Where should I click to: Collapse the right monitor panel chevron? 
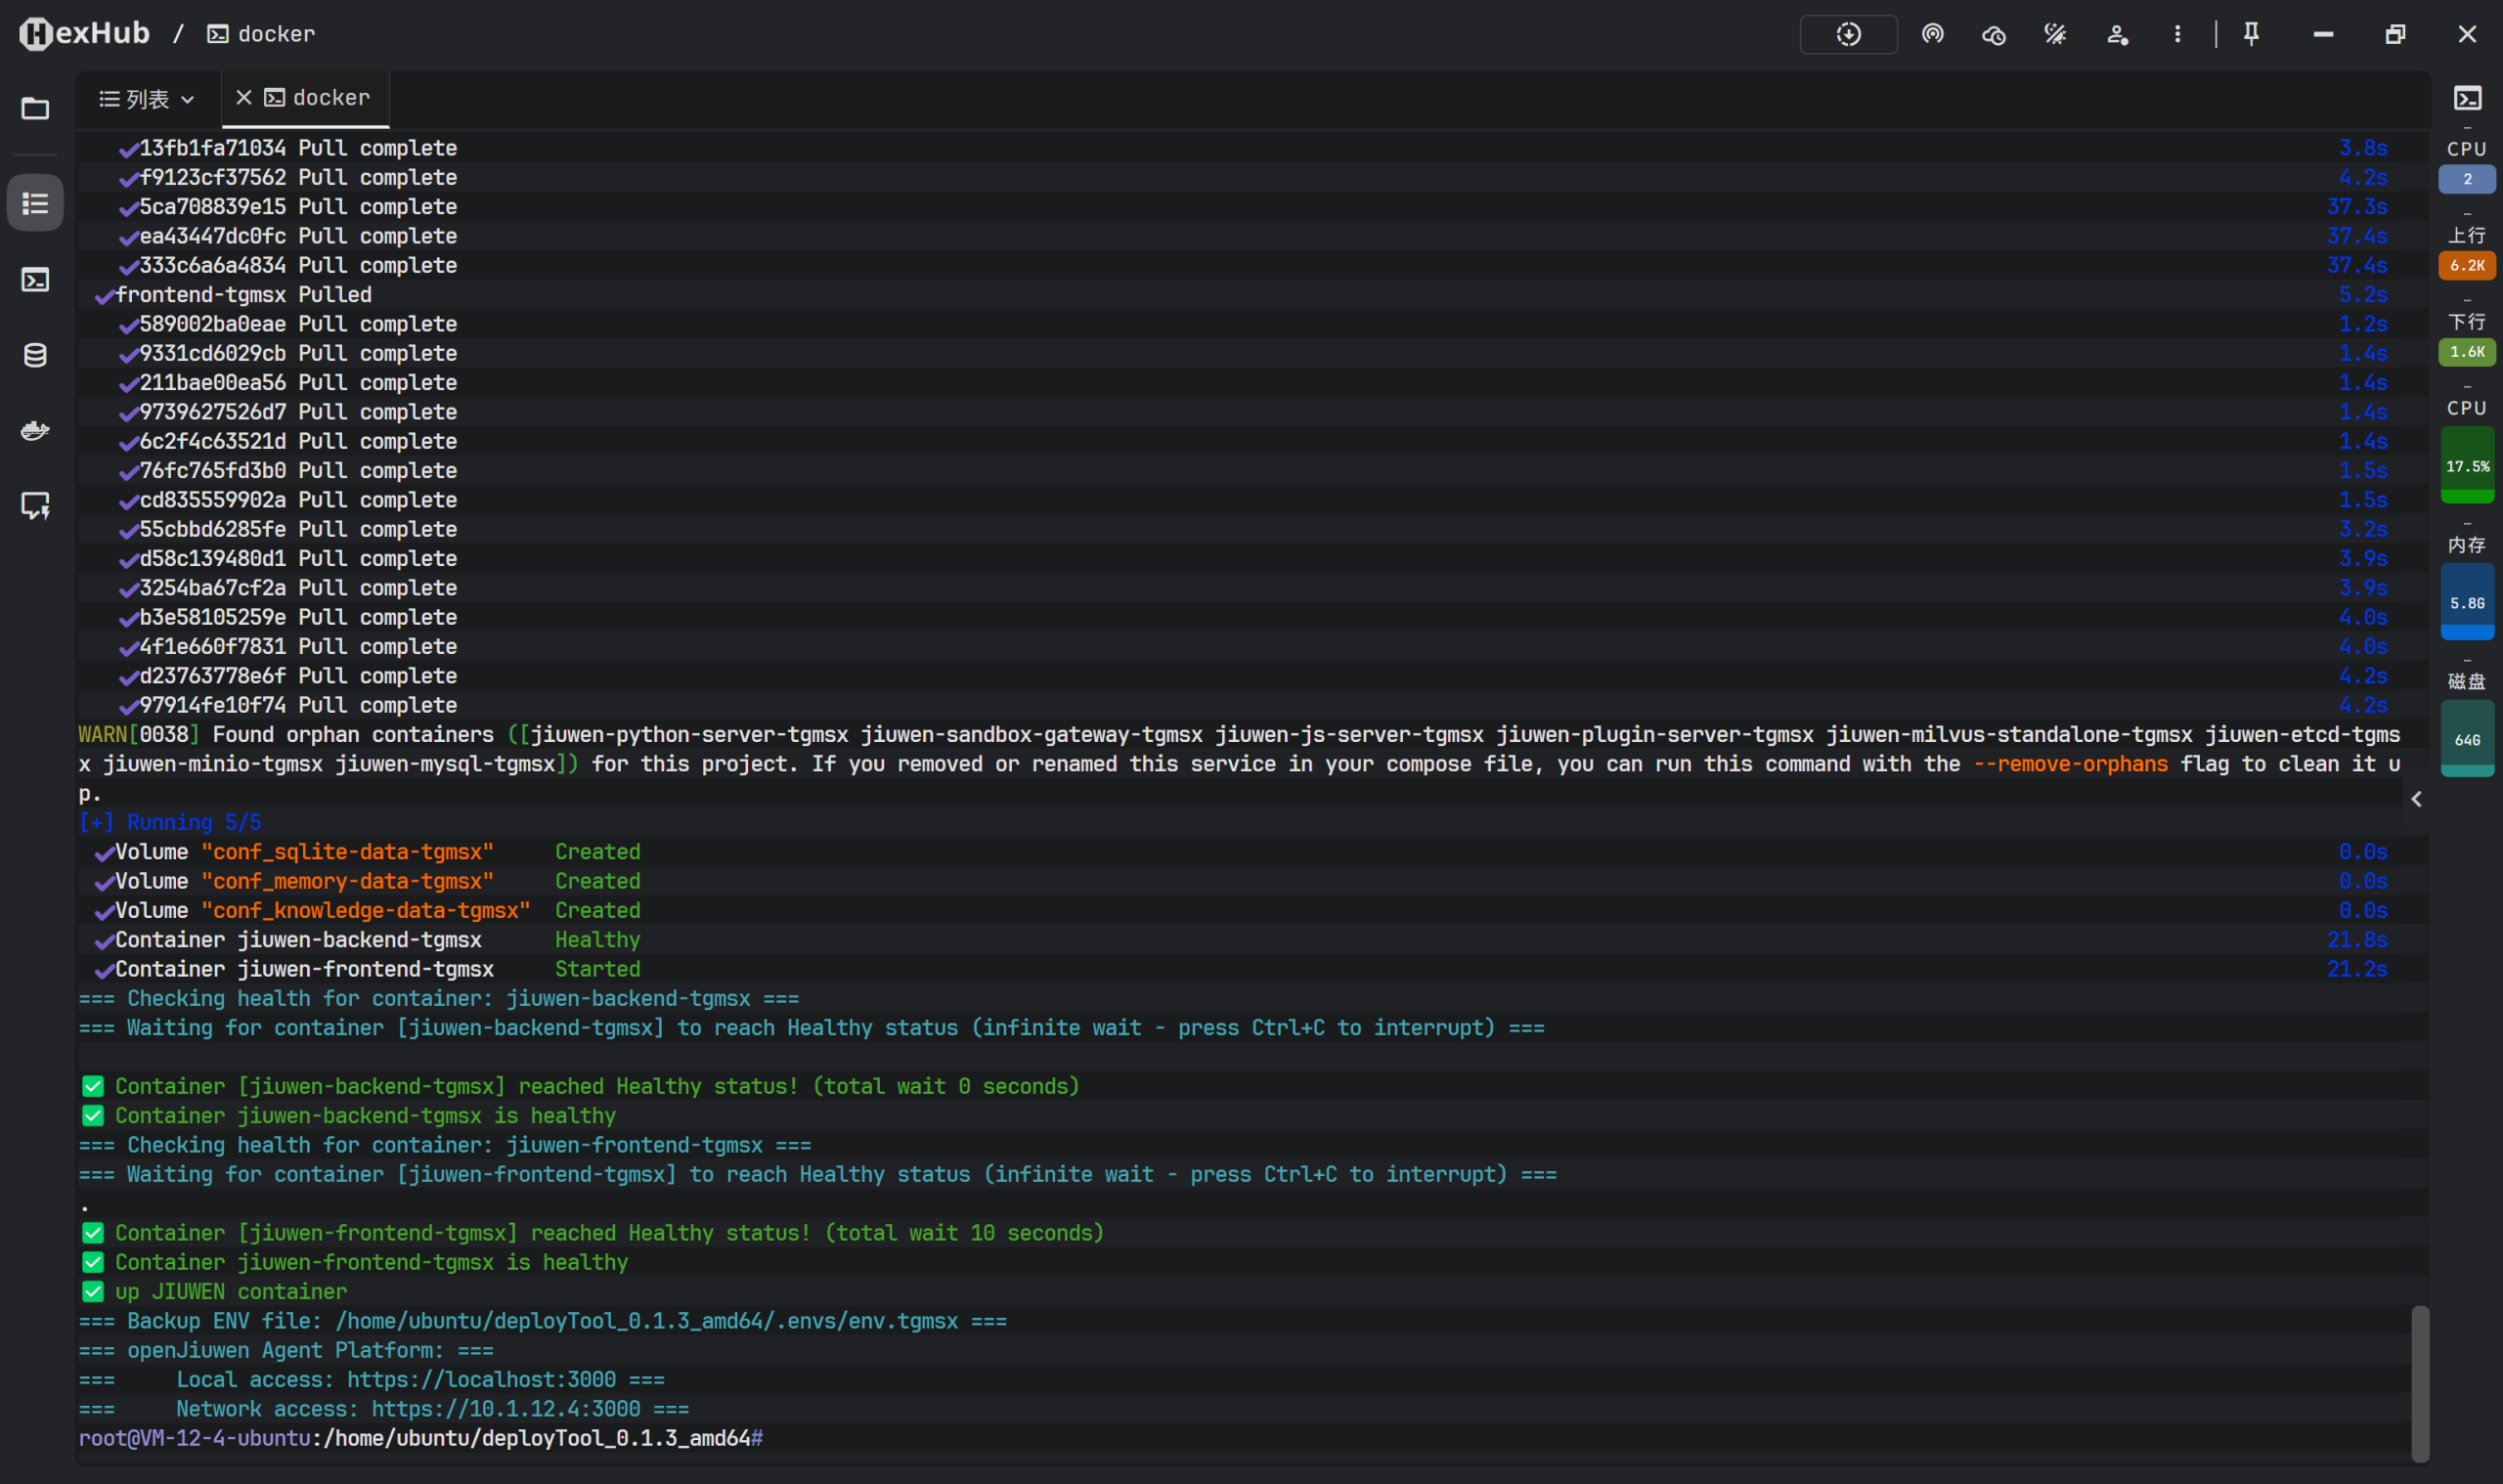tap(2416, 799)
